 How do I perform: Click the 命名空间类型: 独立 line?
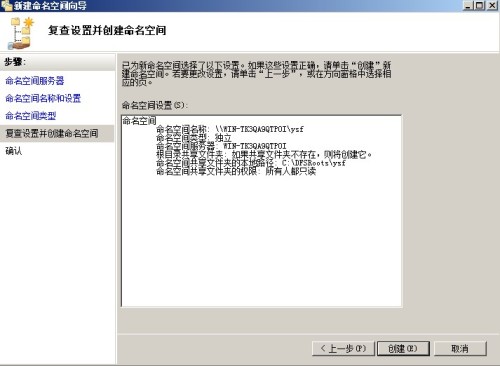pos(194,137)
